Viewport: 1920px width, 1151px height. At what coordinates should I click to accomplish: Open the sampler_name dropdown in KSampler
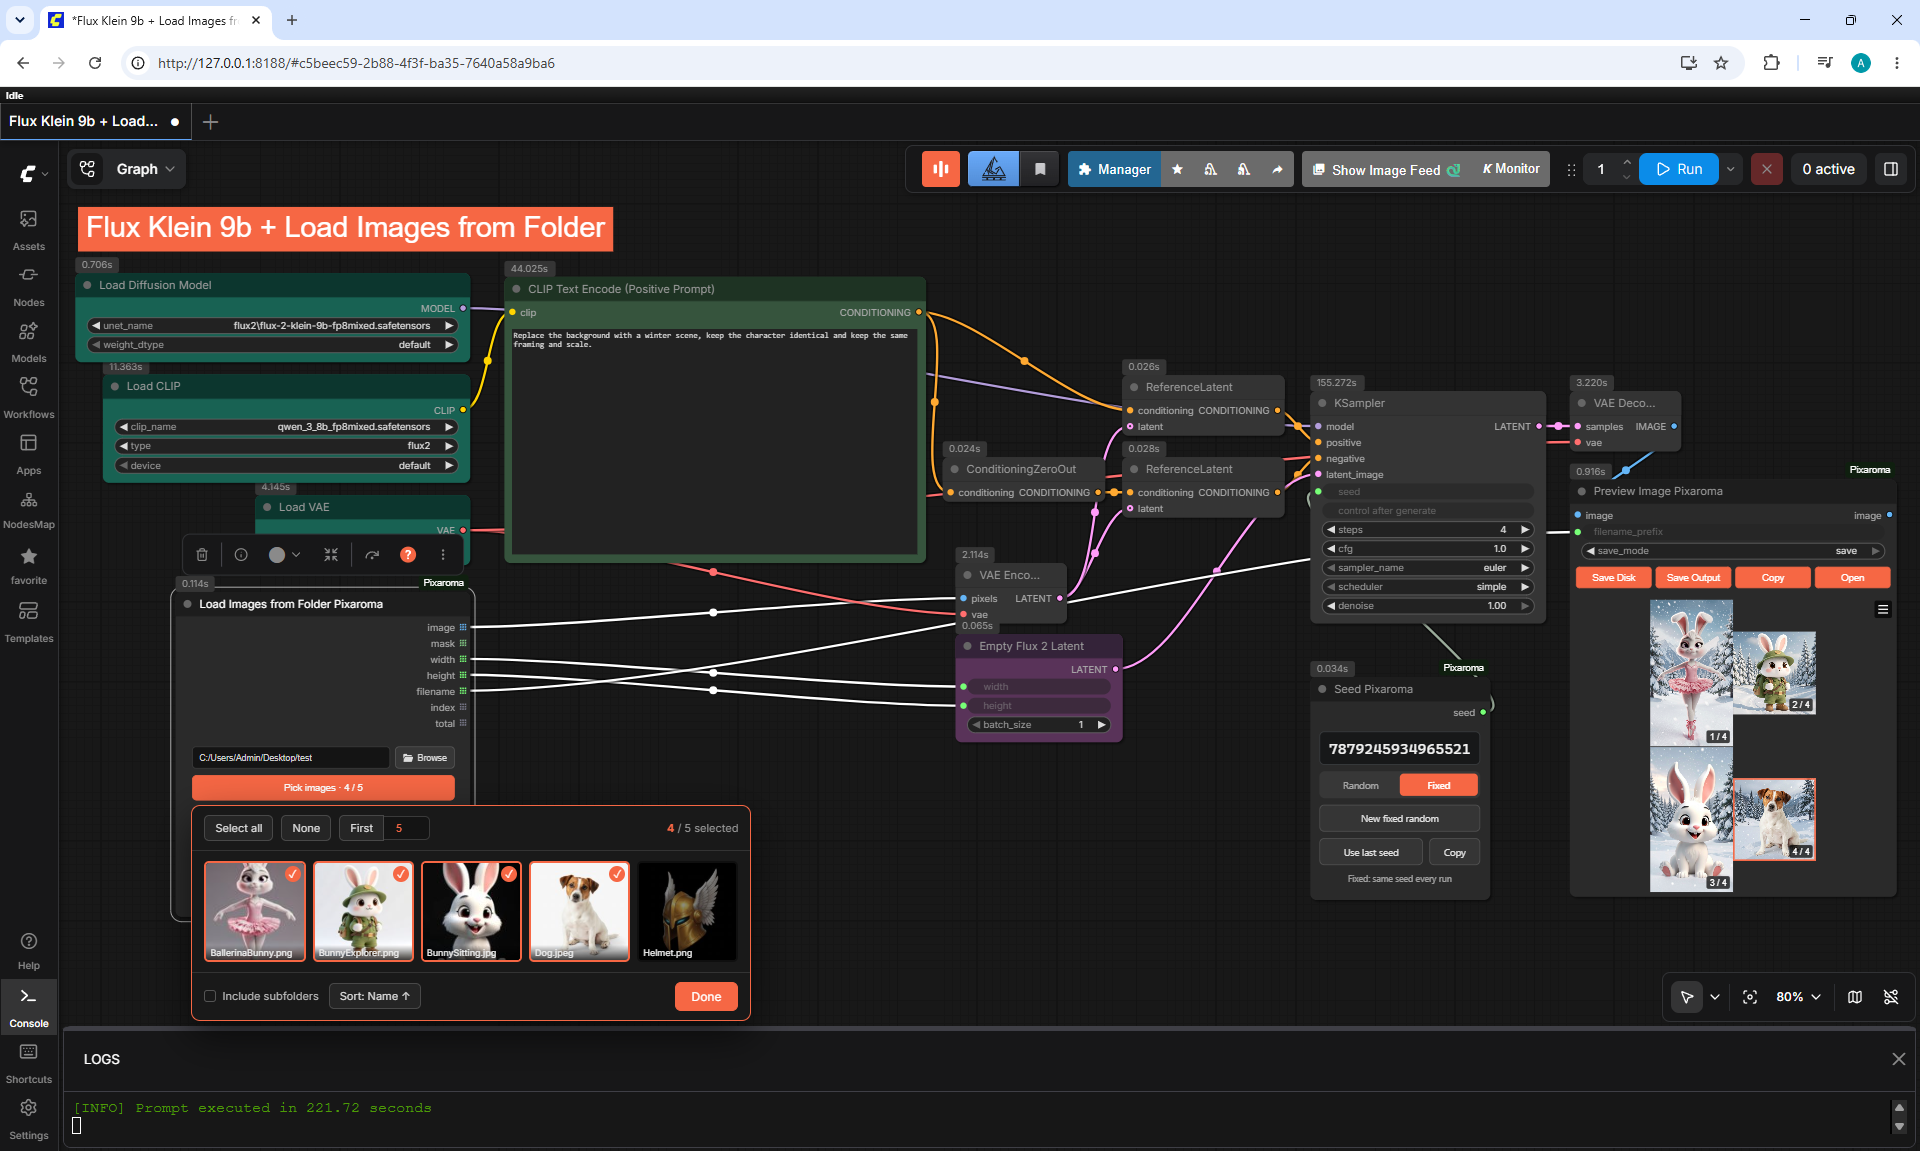tap(1427, 568)
